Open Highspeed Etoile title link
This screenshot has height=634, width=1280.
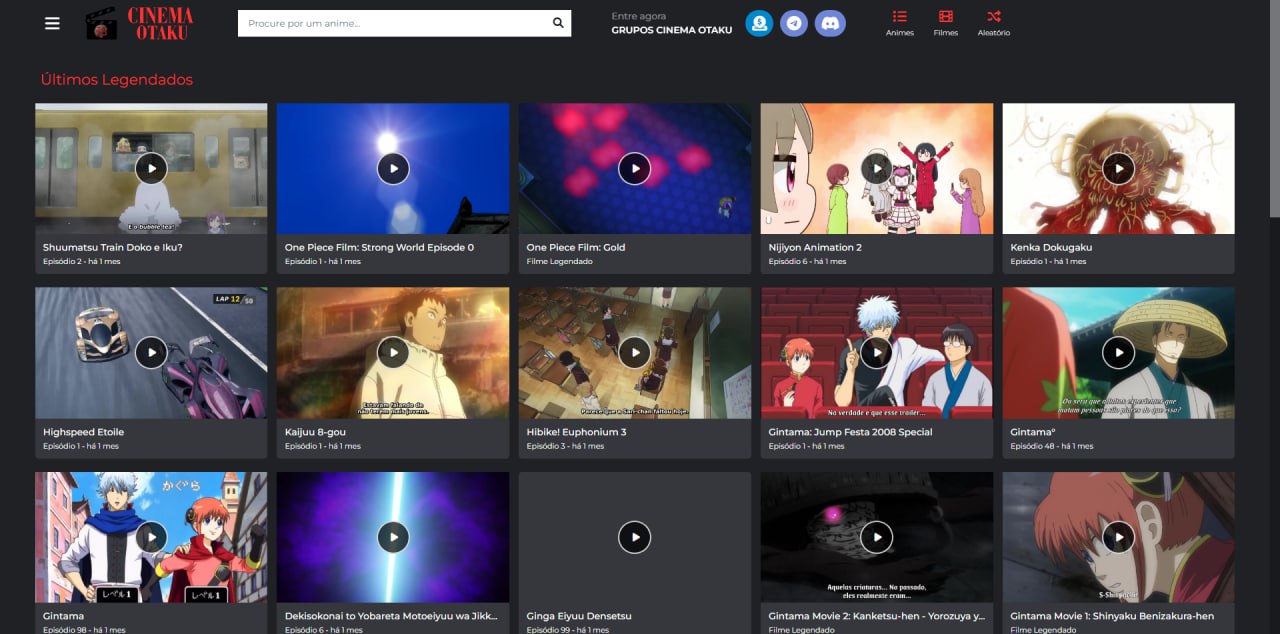coord(84,432)
